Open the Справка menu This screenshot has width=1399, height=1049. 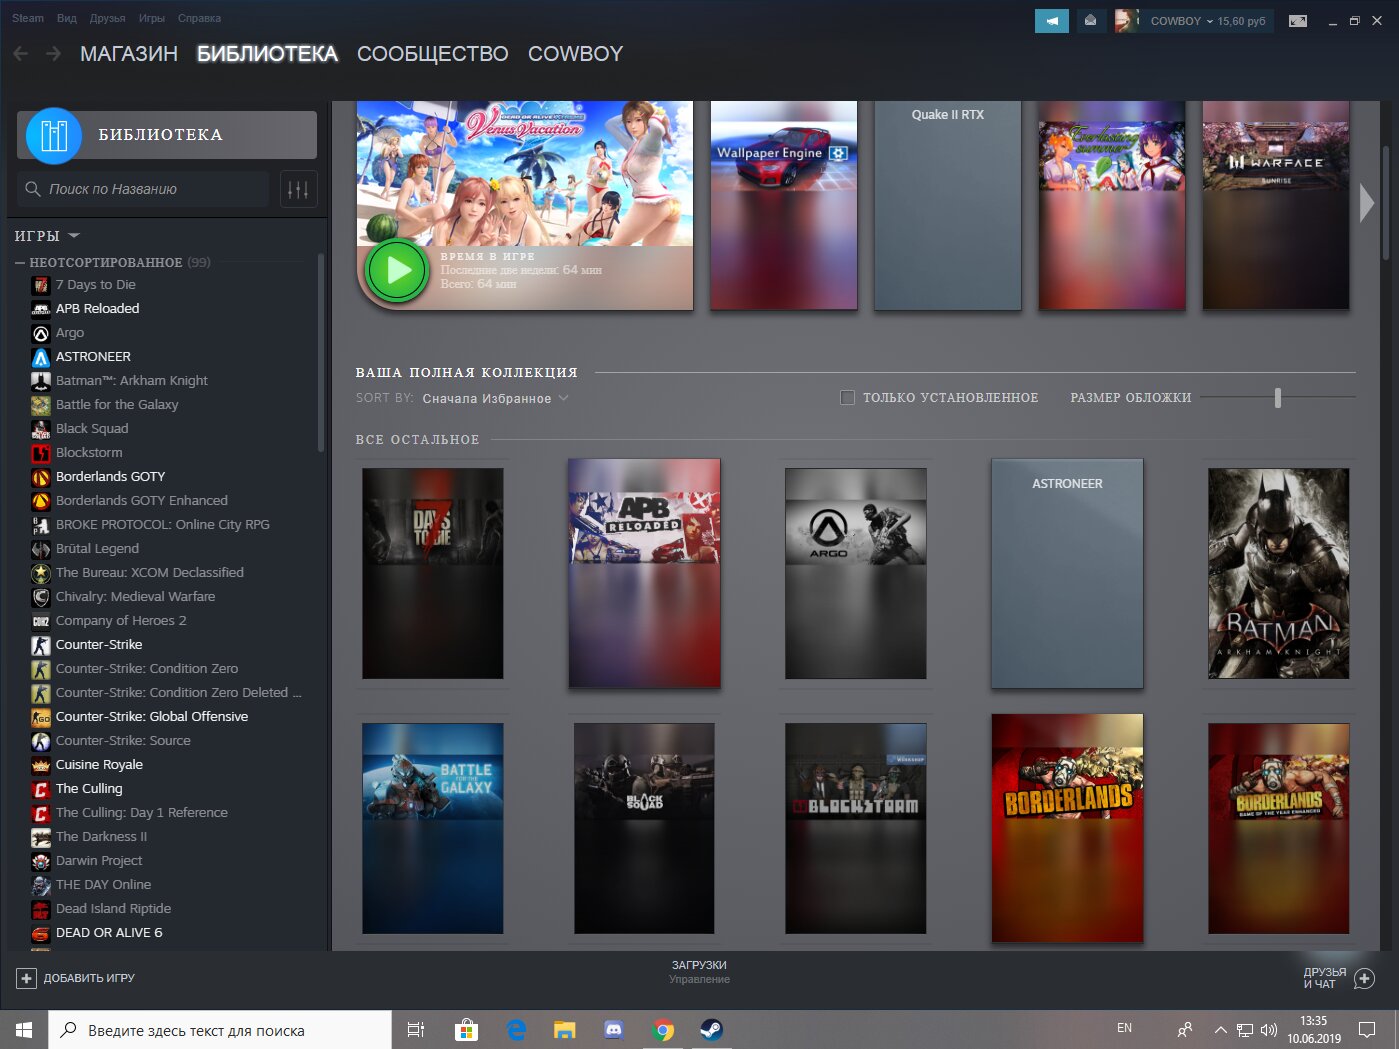(199, 18)
